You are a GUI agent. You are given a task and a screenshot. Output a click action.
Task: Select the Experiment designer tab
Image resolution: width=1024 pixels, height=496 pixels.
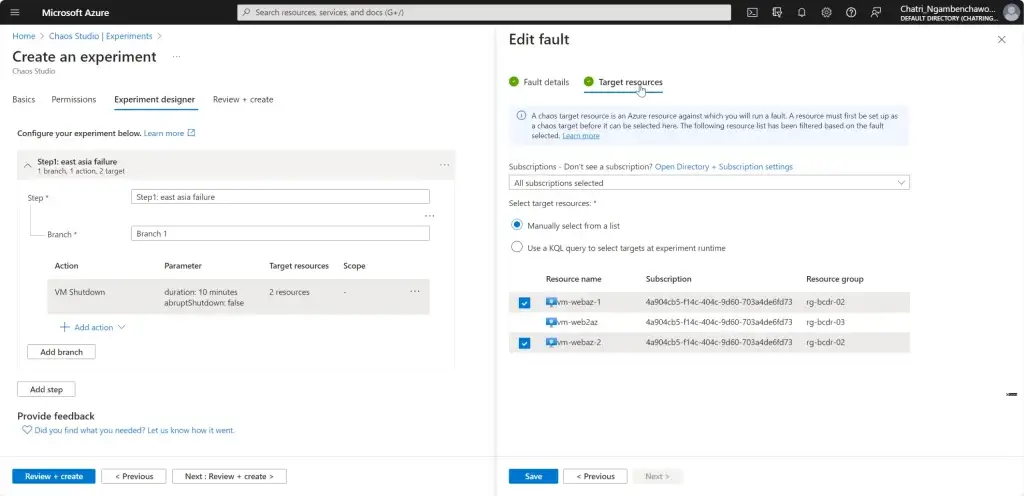pyautogui.click(x=154, y=100)
